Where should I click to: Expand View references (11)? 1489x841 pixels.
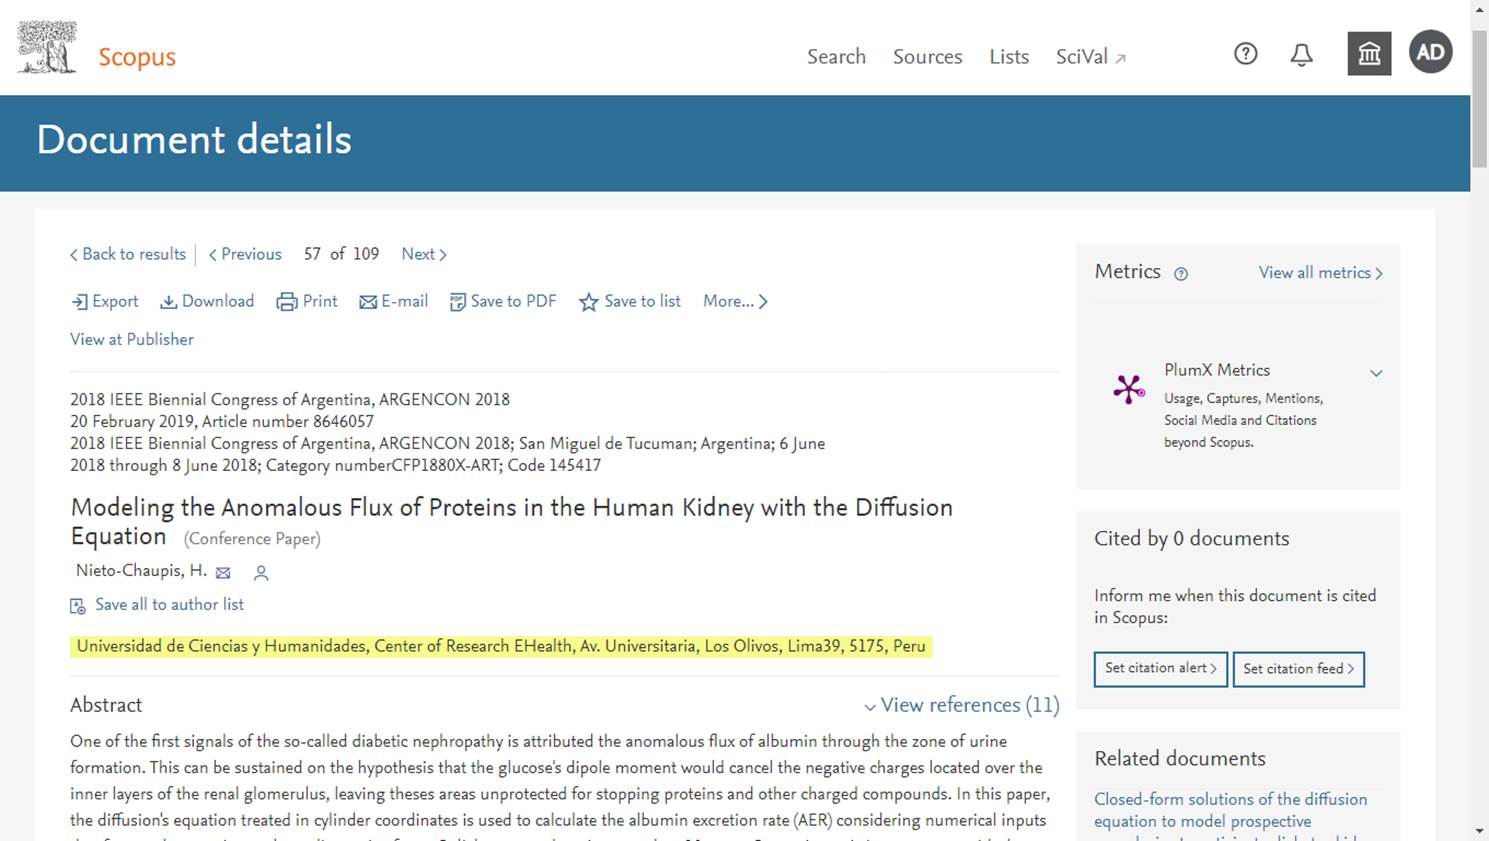tap(961, 705)
